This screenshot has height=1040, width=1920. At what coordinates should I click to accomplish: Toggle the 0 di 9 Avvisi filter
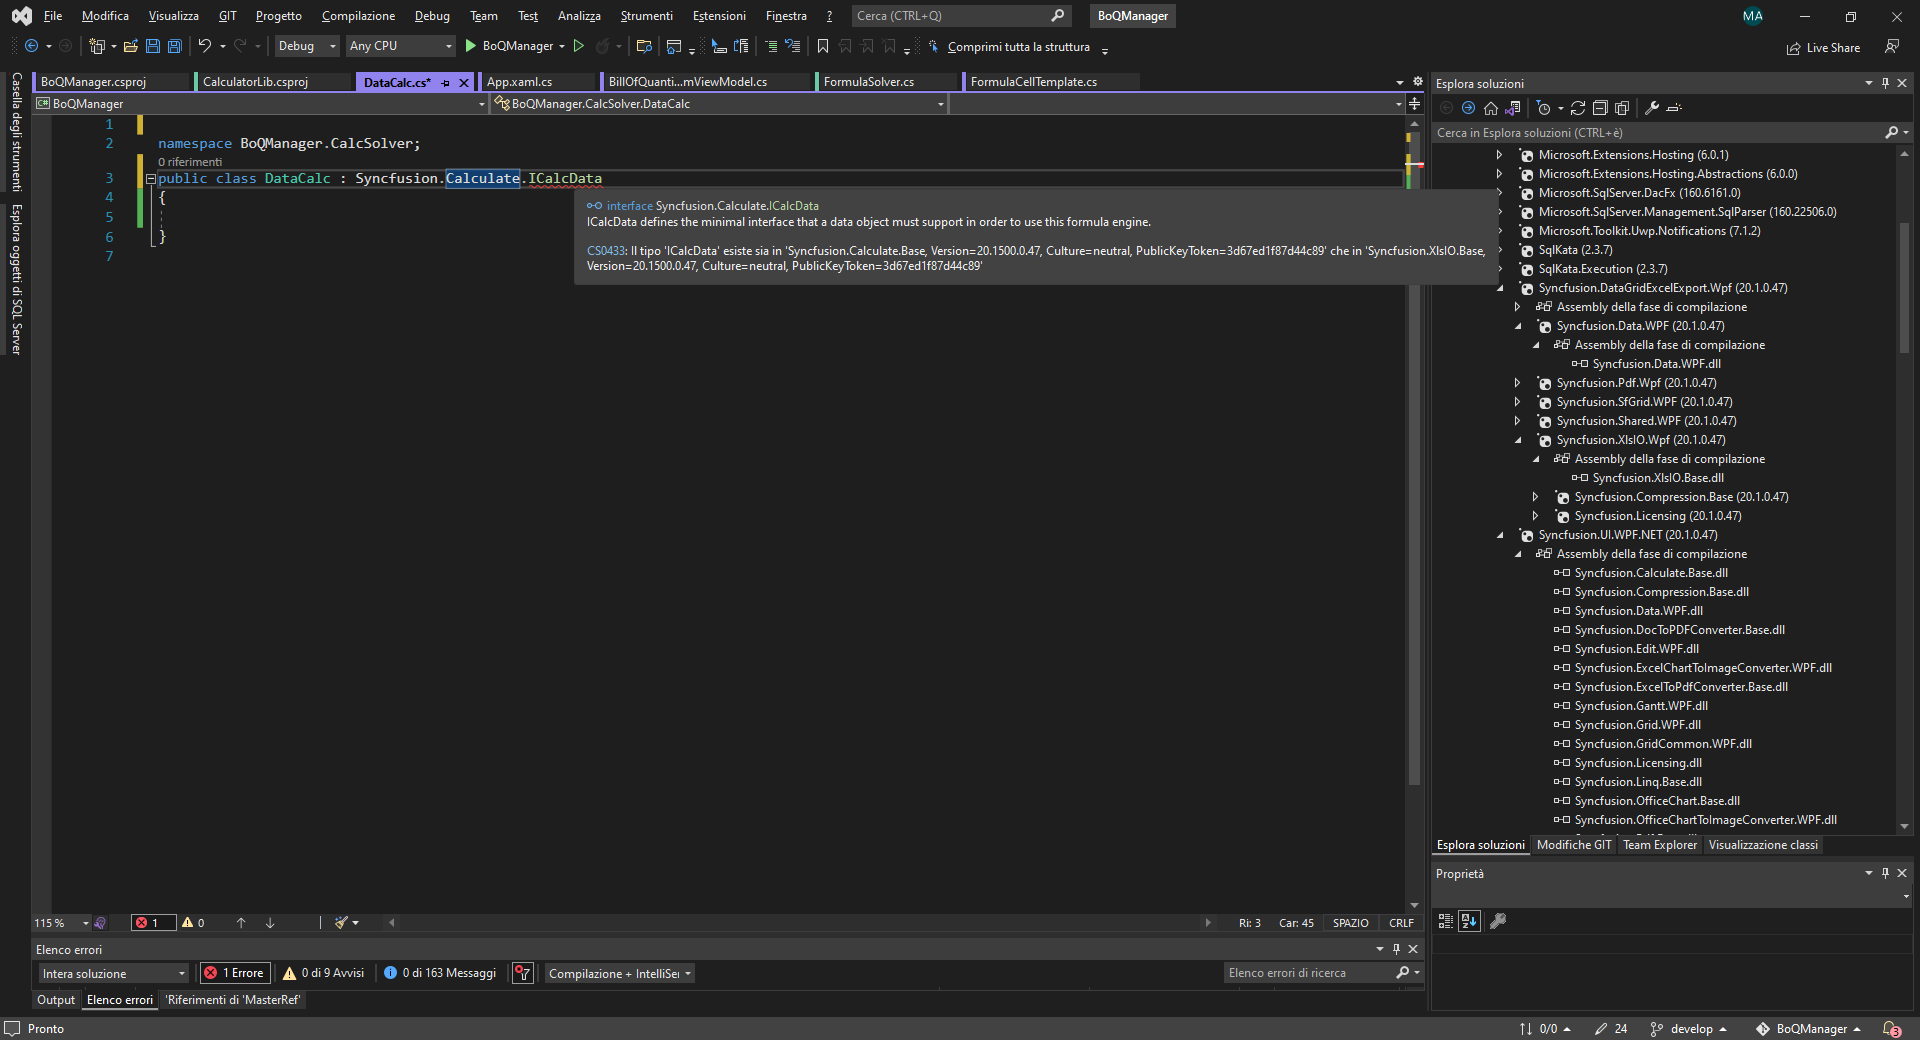(x=323, y=973)
